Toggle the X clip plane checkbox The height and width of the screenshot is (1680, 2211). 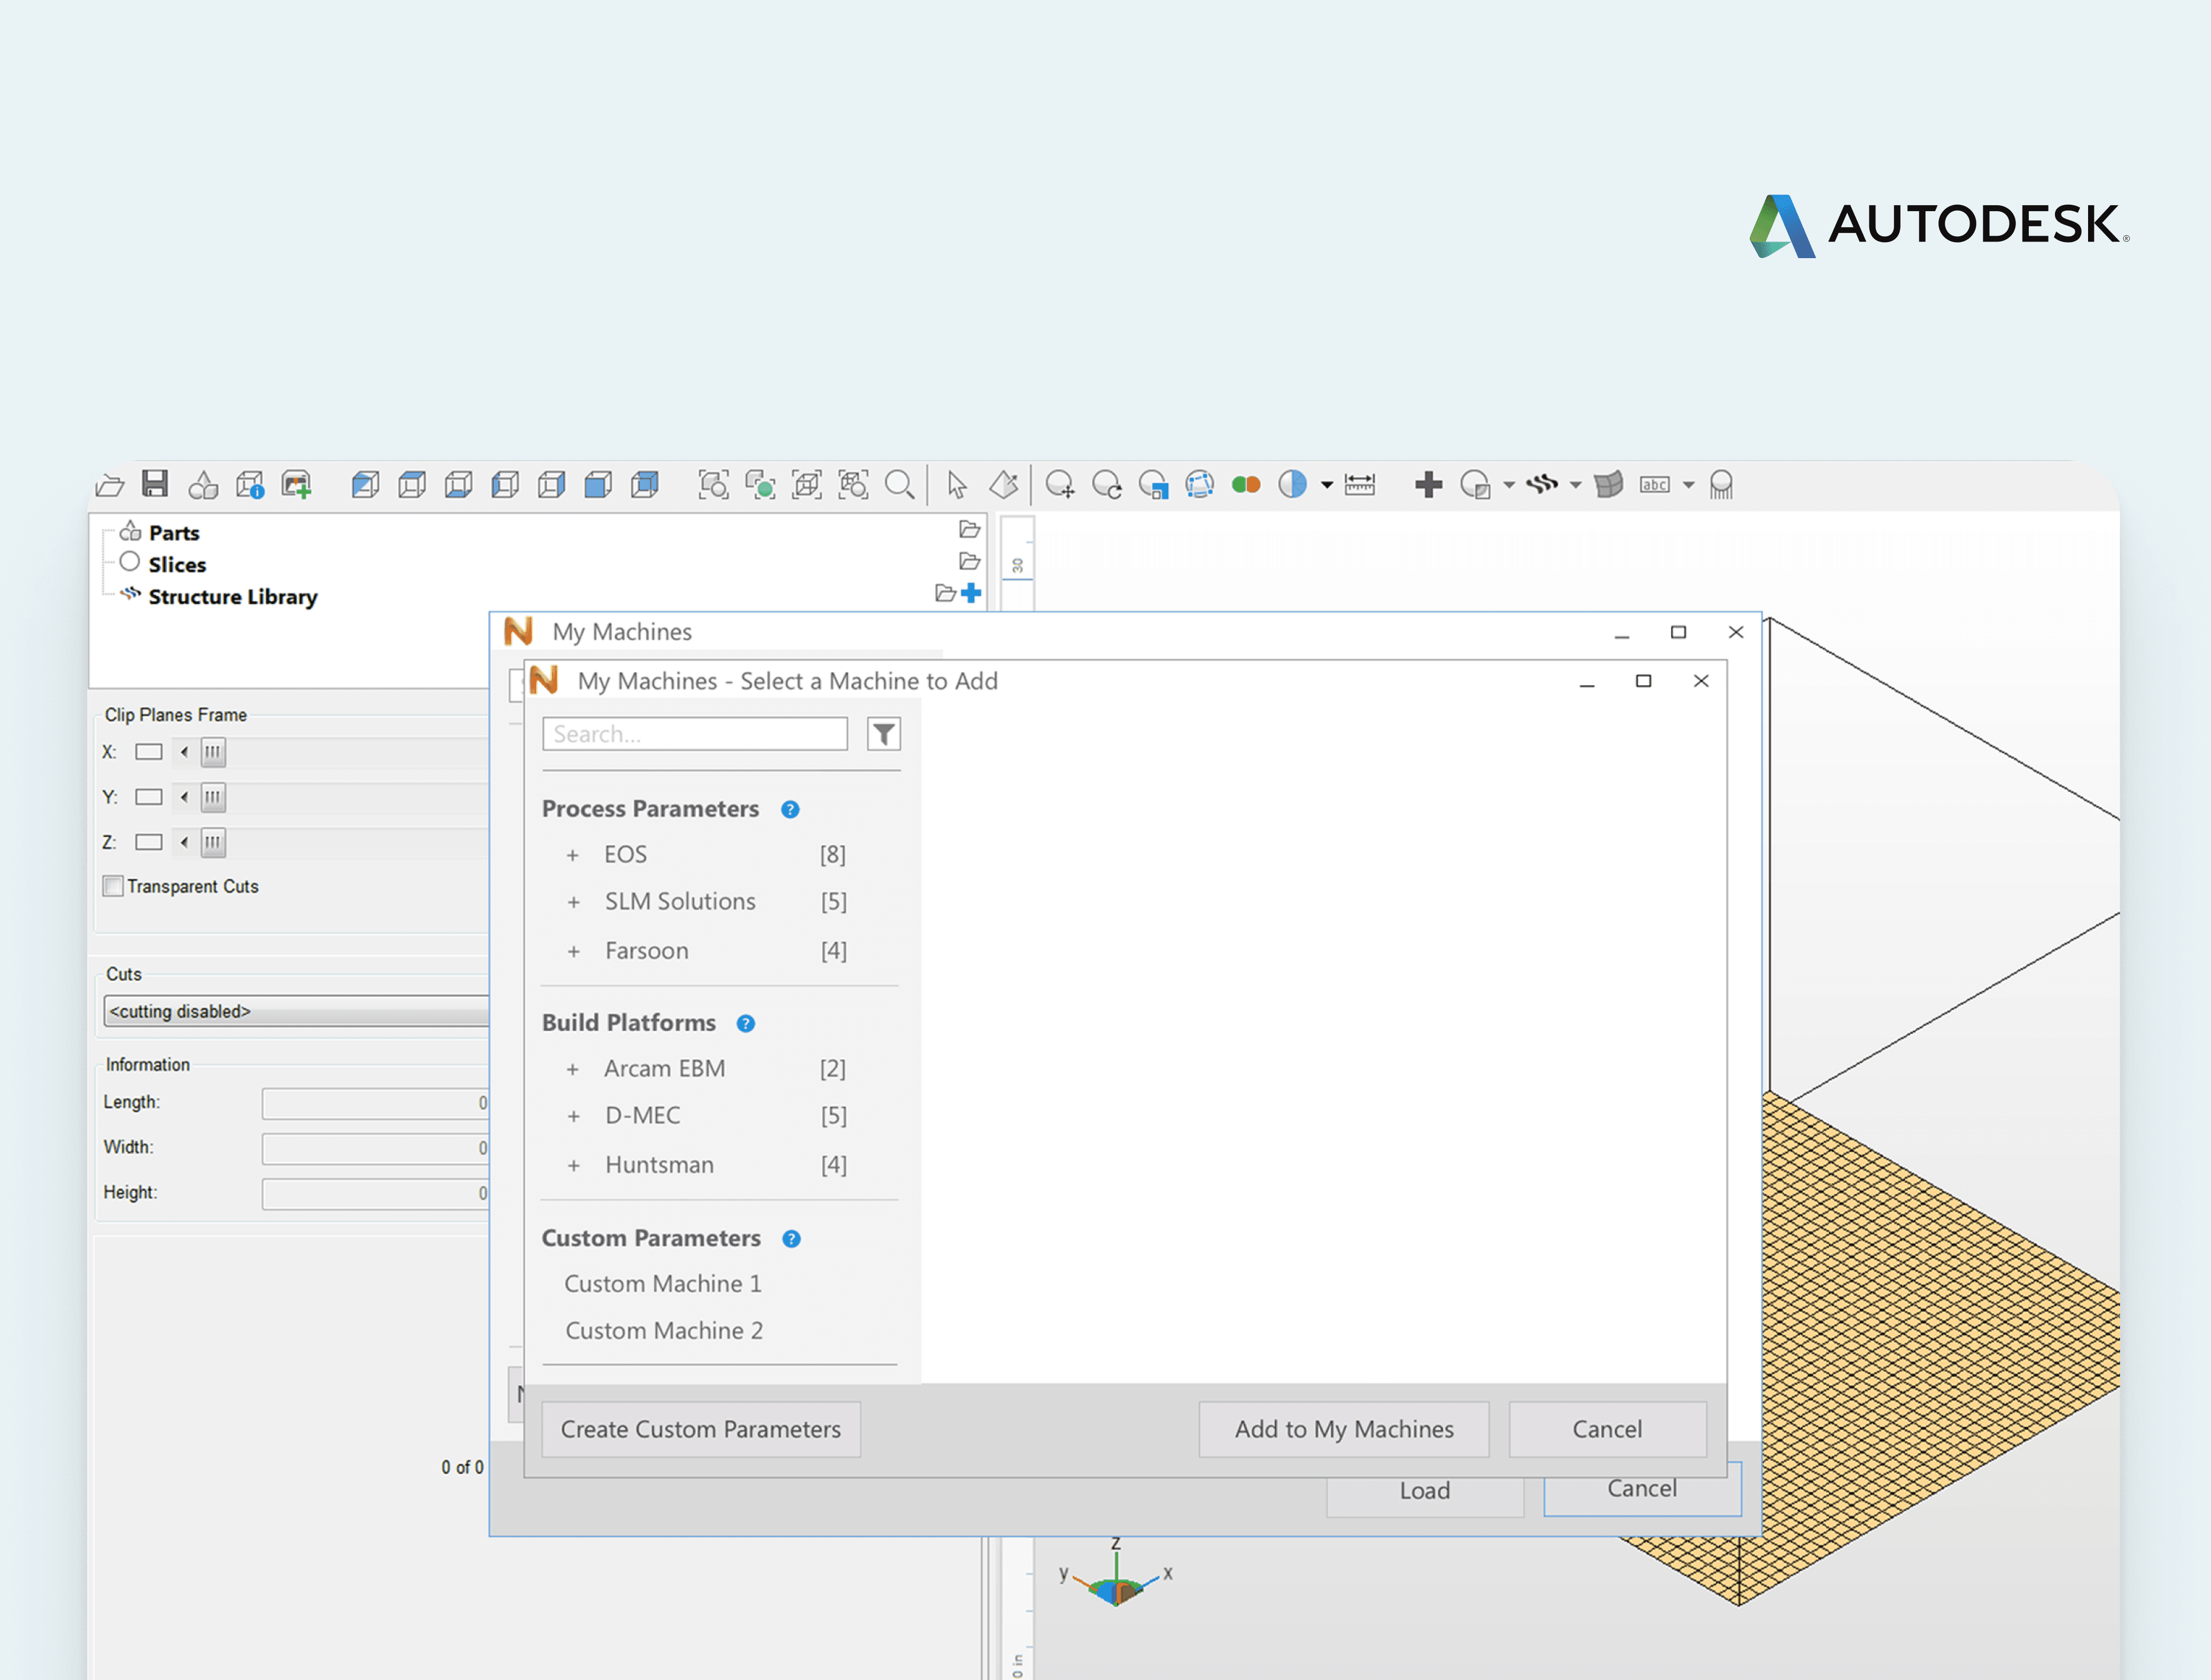tap(149, 752)
